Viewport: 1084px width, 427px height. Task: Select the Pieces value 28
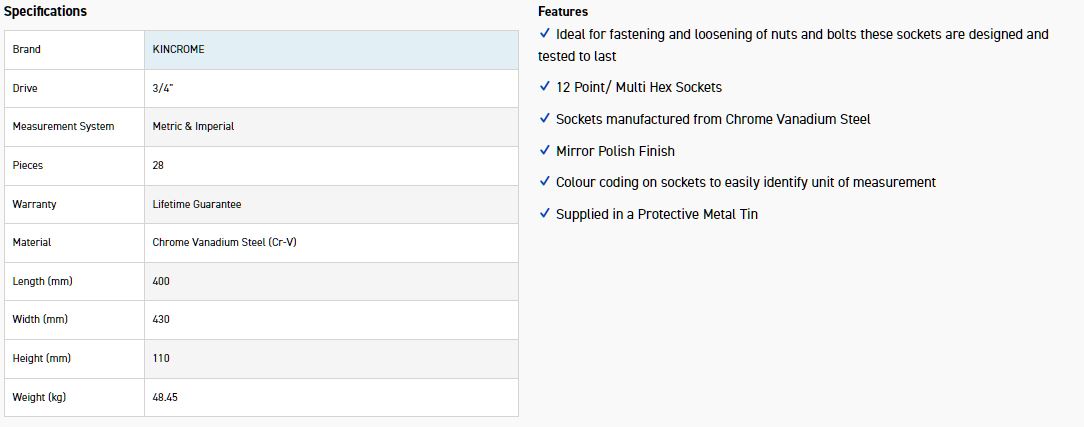click(158, 165)
